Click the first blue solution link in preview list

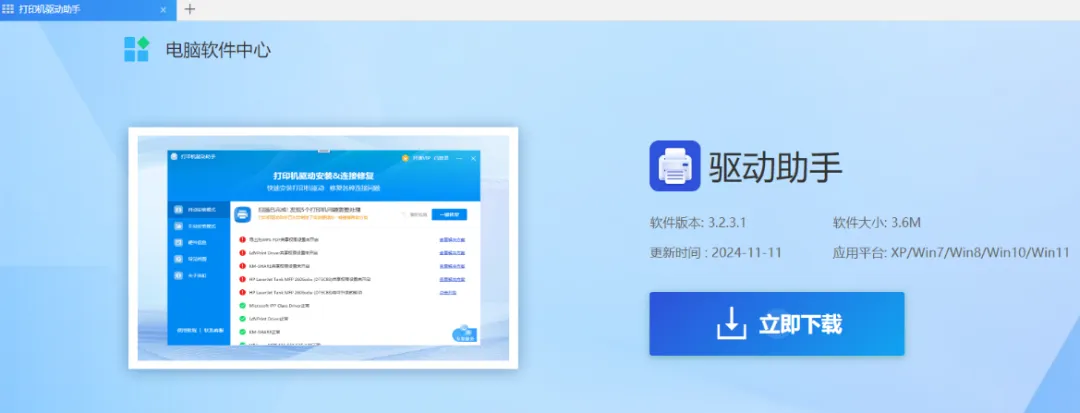point(450,240)
